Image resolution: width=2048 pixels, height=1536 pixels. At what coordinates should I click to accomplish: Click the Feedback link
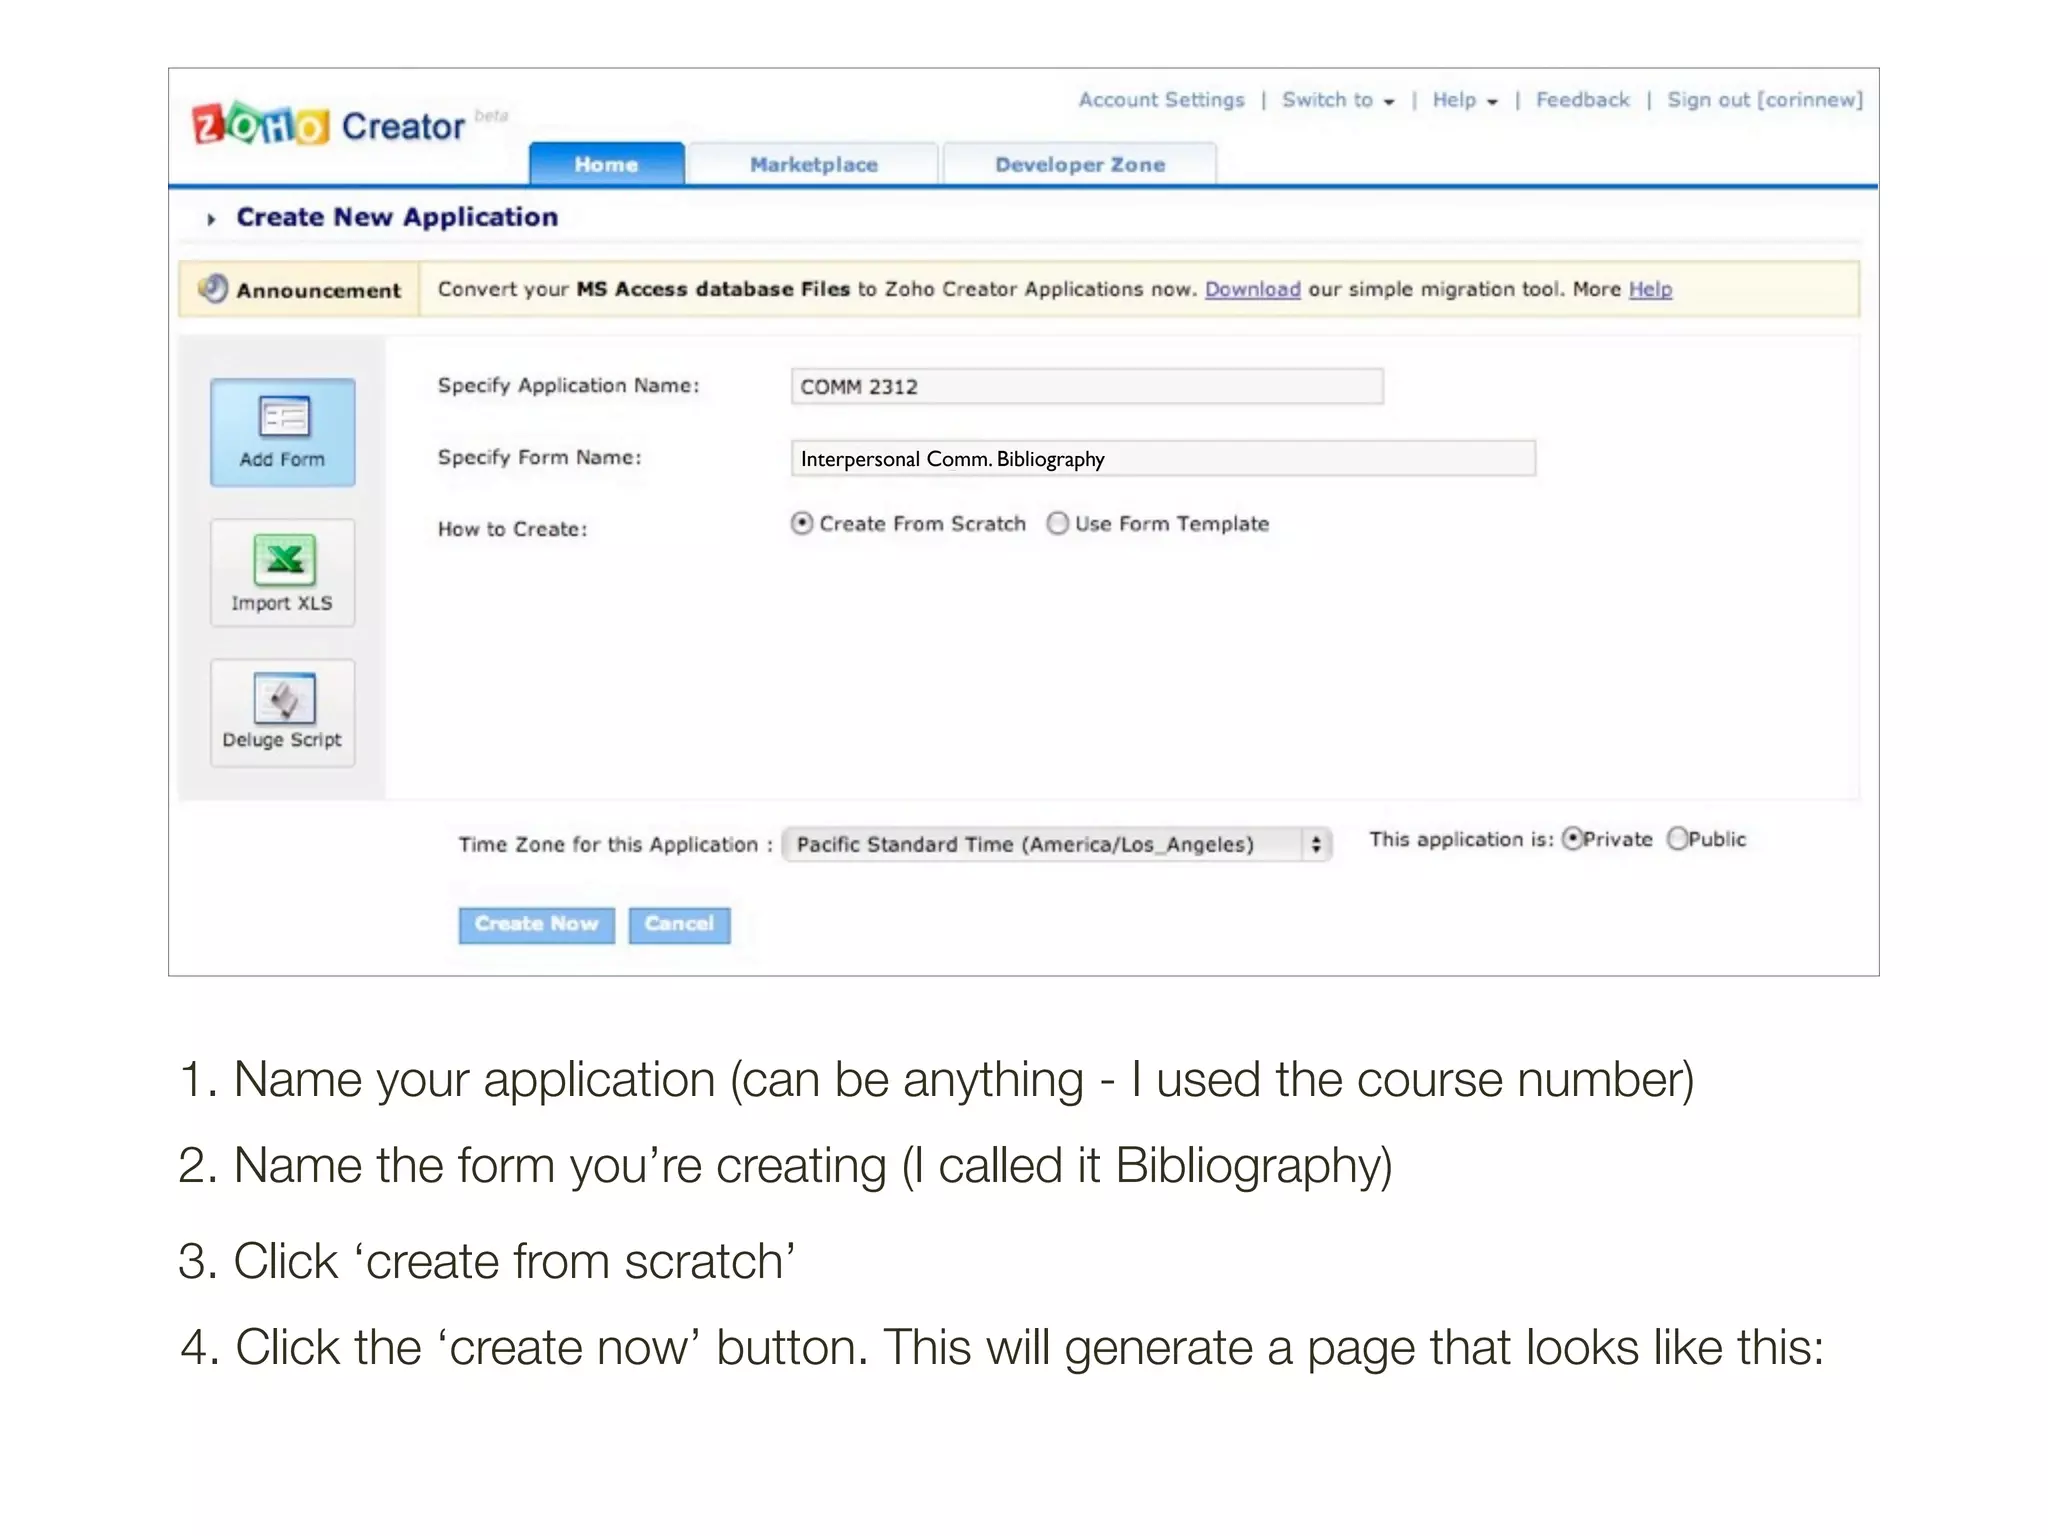(1583, 100)
